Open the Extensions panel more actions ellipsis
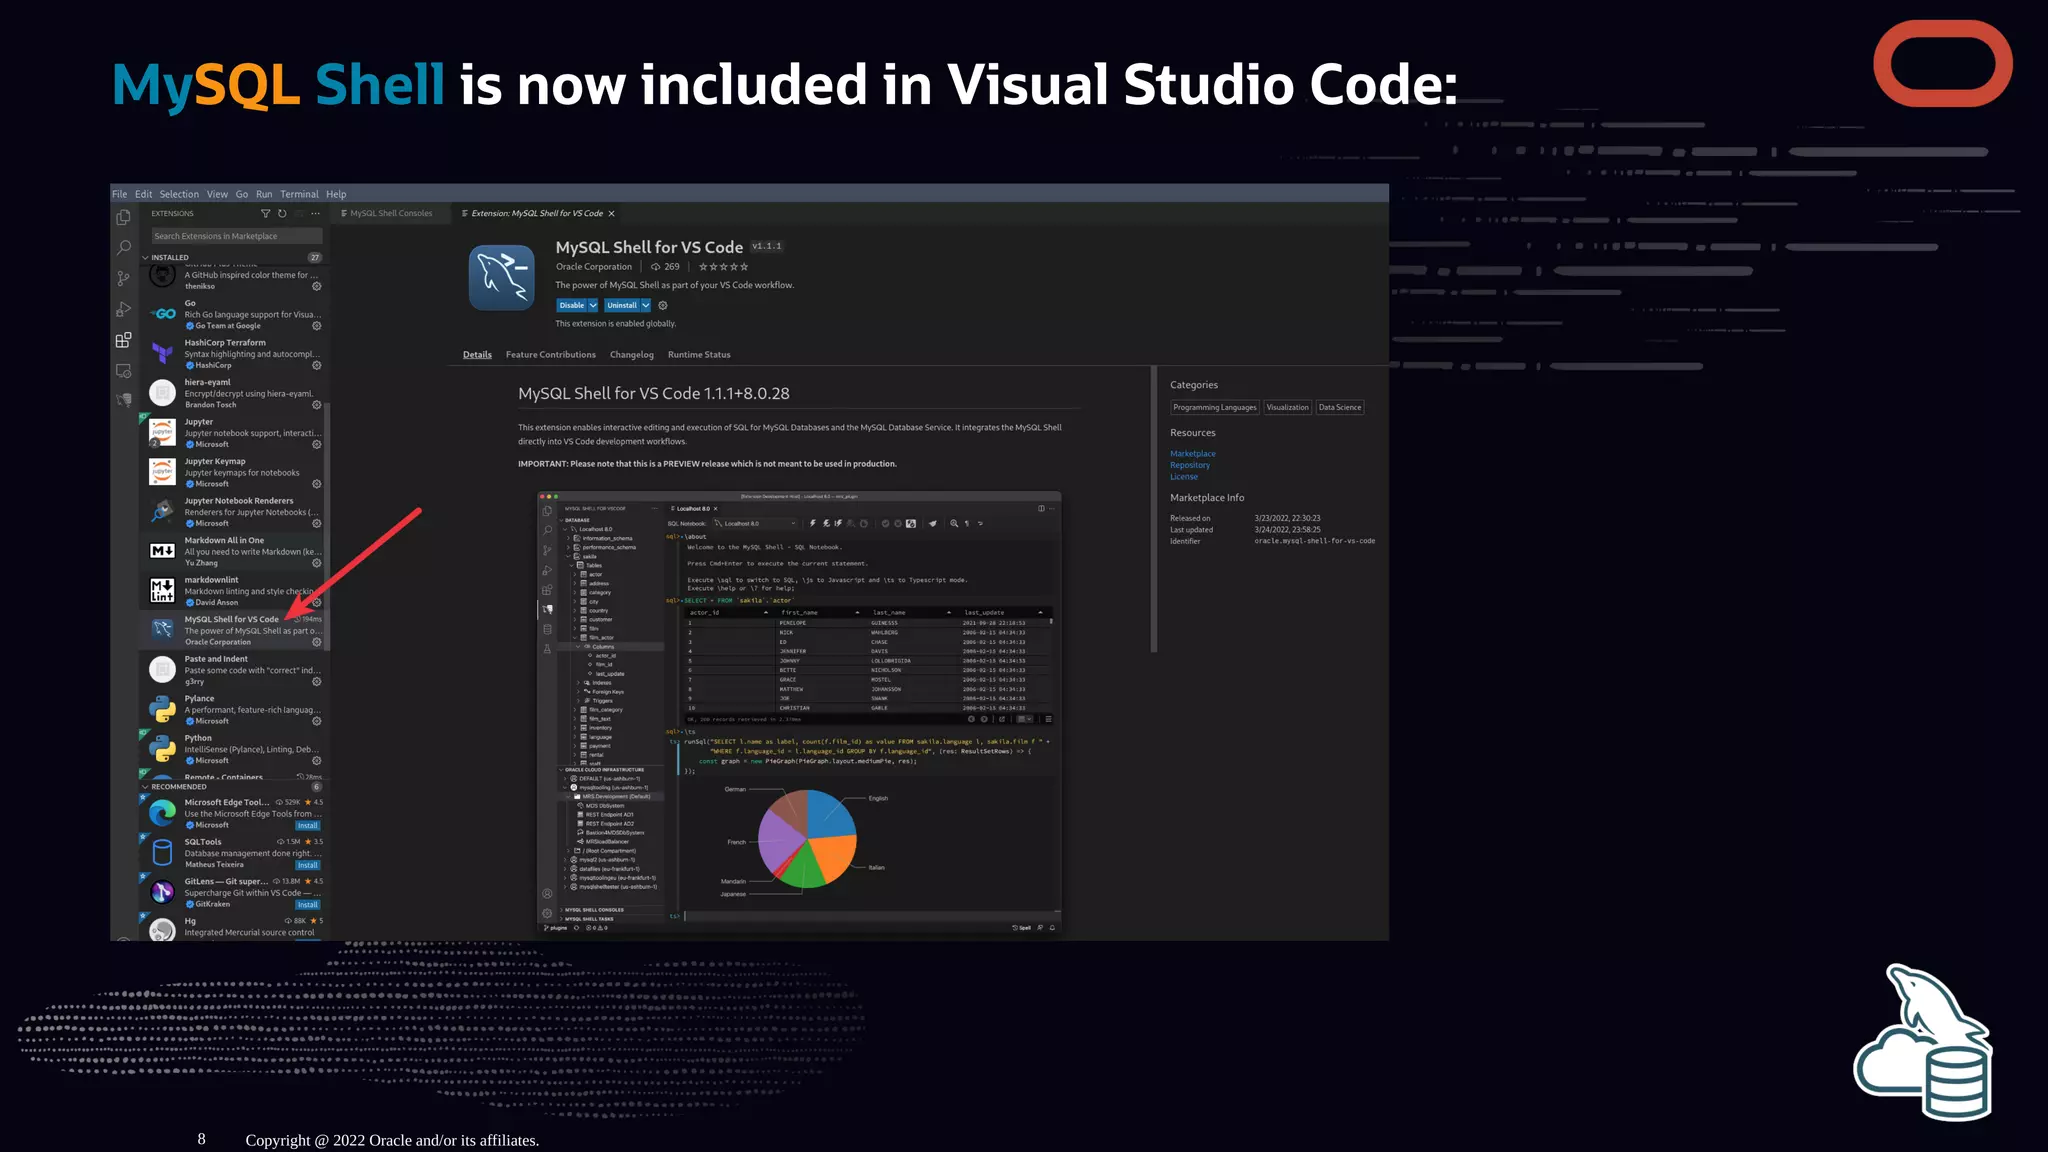Screen dimensions: 2048x1152 (x=315, y=213)
